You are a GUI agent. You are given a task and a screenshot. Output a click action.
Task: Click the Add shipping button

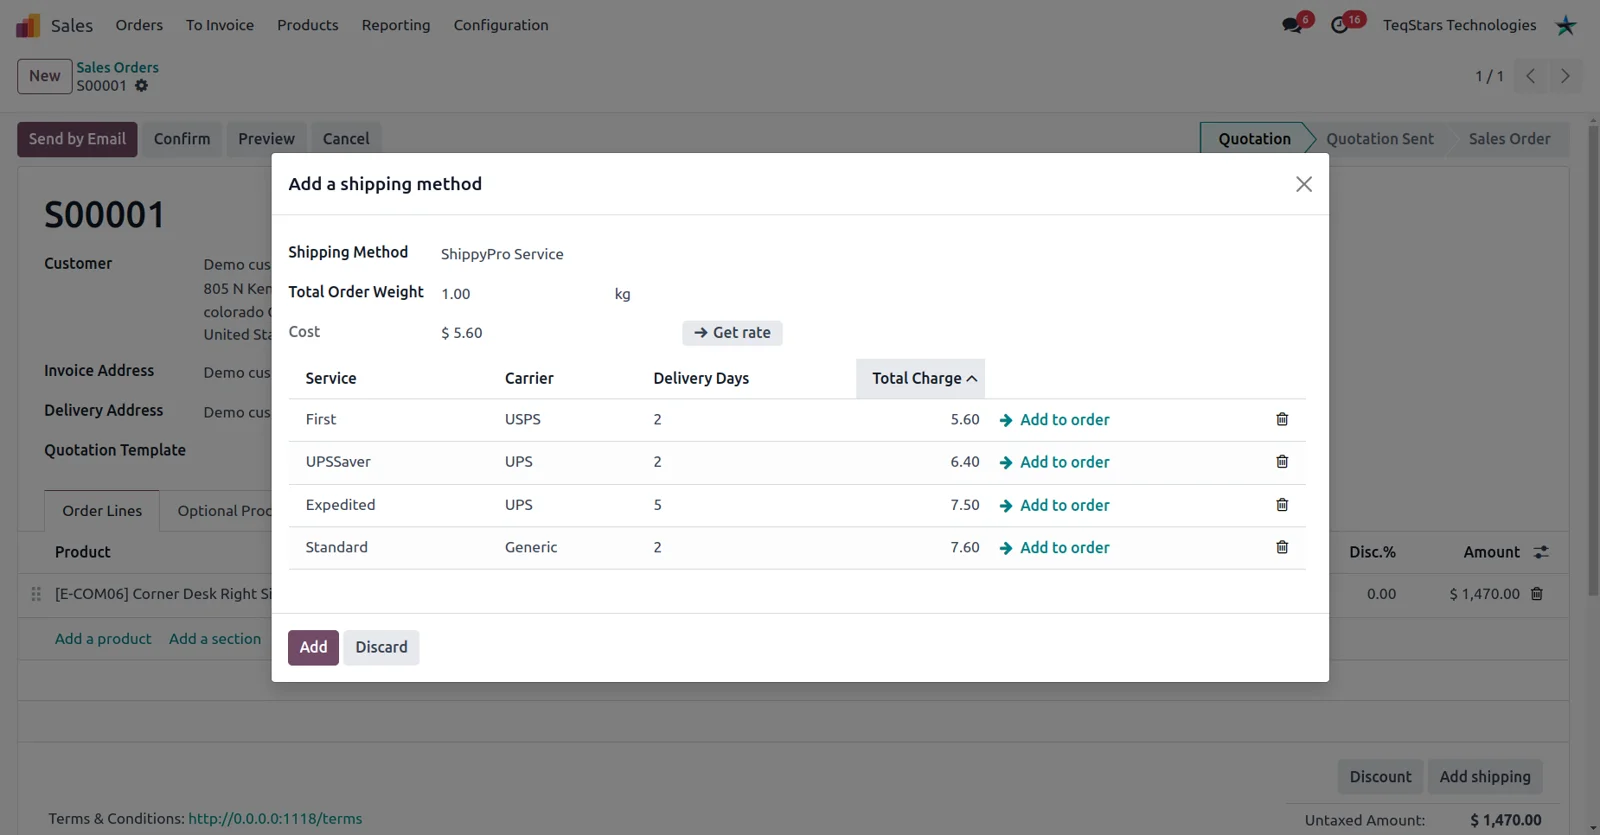[1485, 777]
